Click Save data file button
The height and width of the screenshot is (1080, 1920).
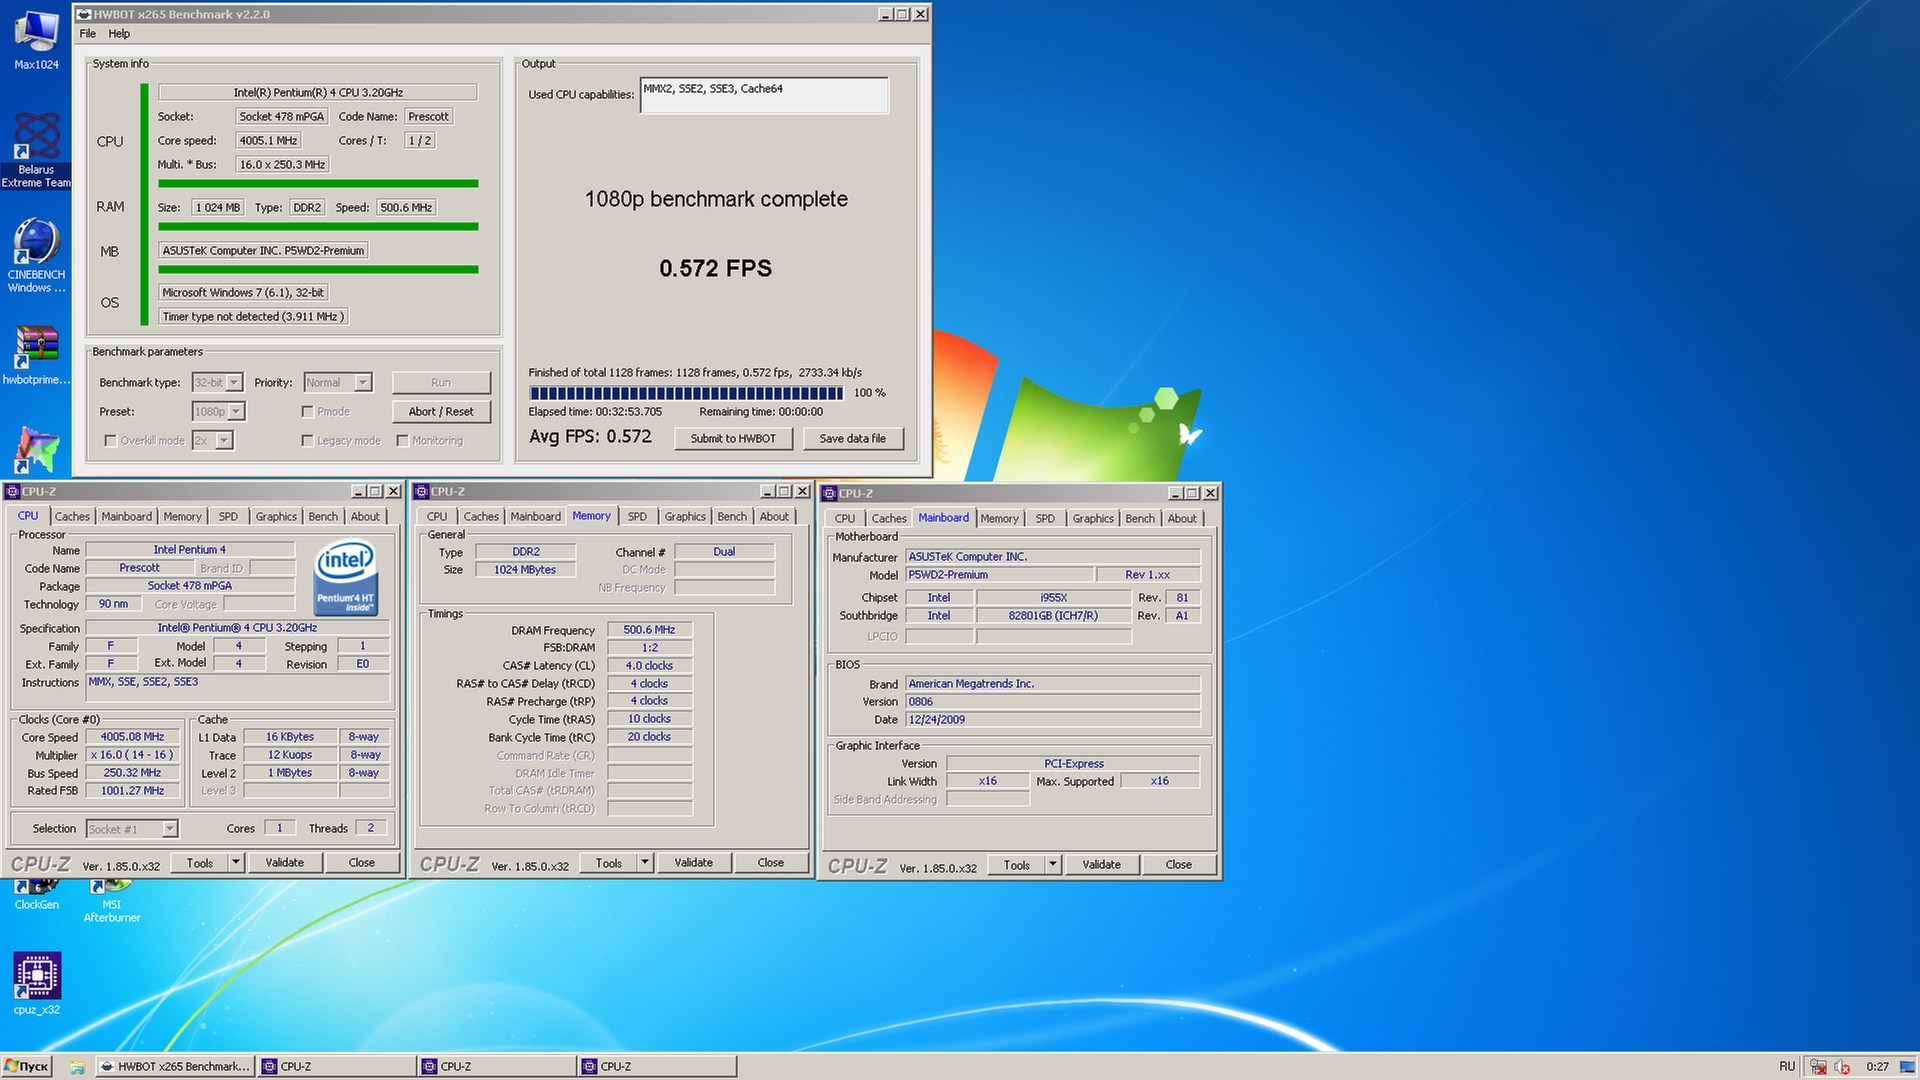[x=853, y=438]
